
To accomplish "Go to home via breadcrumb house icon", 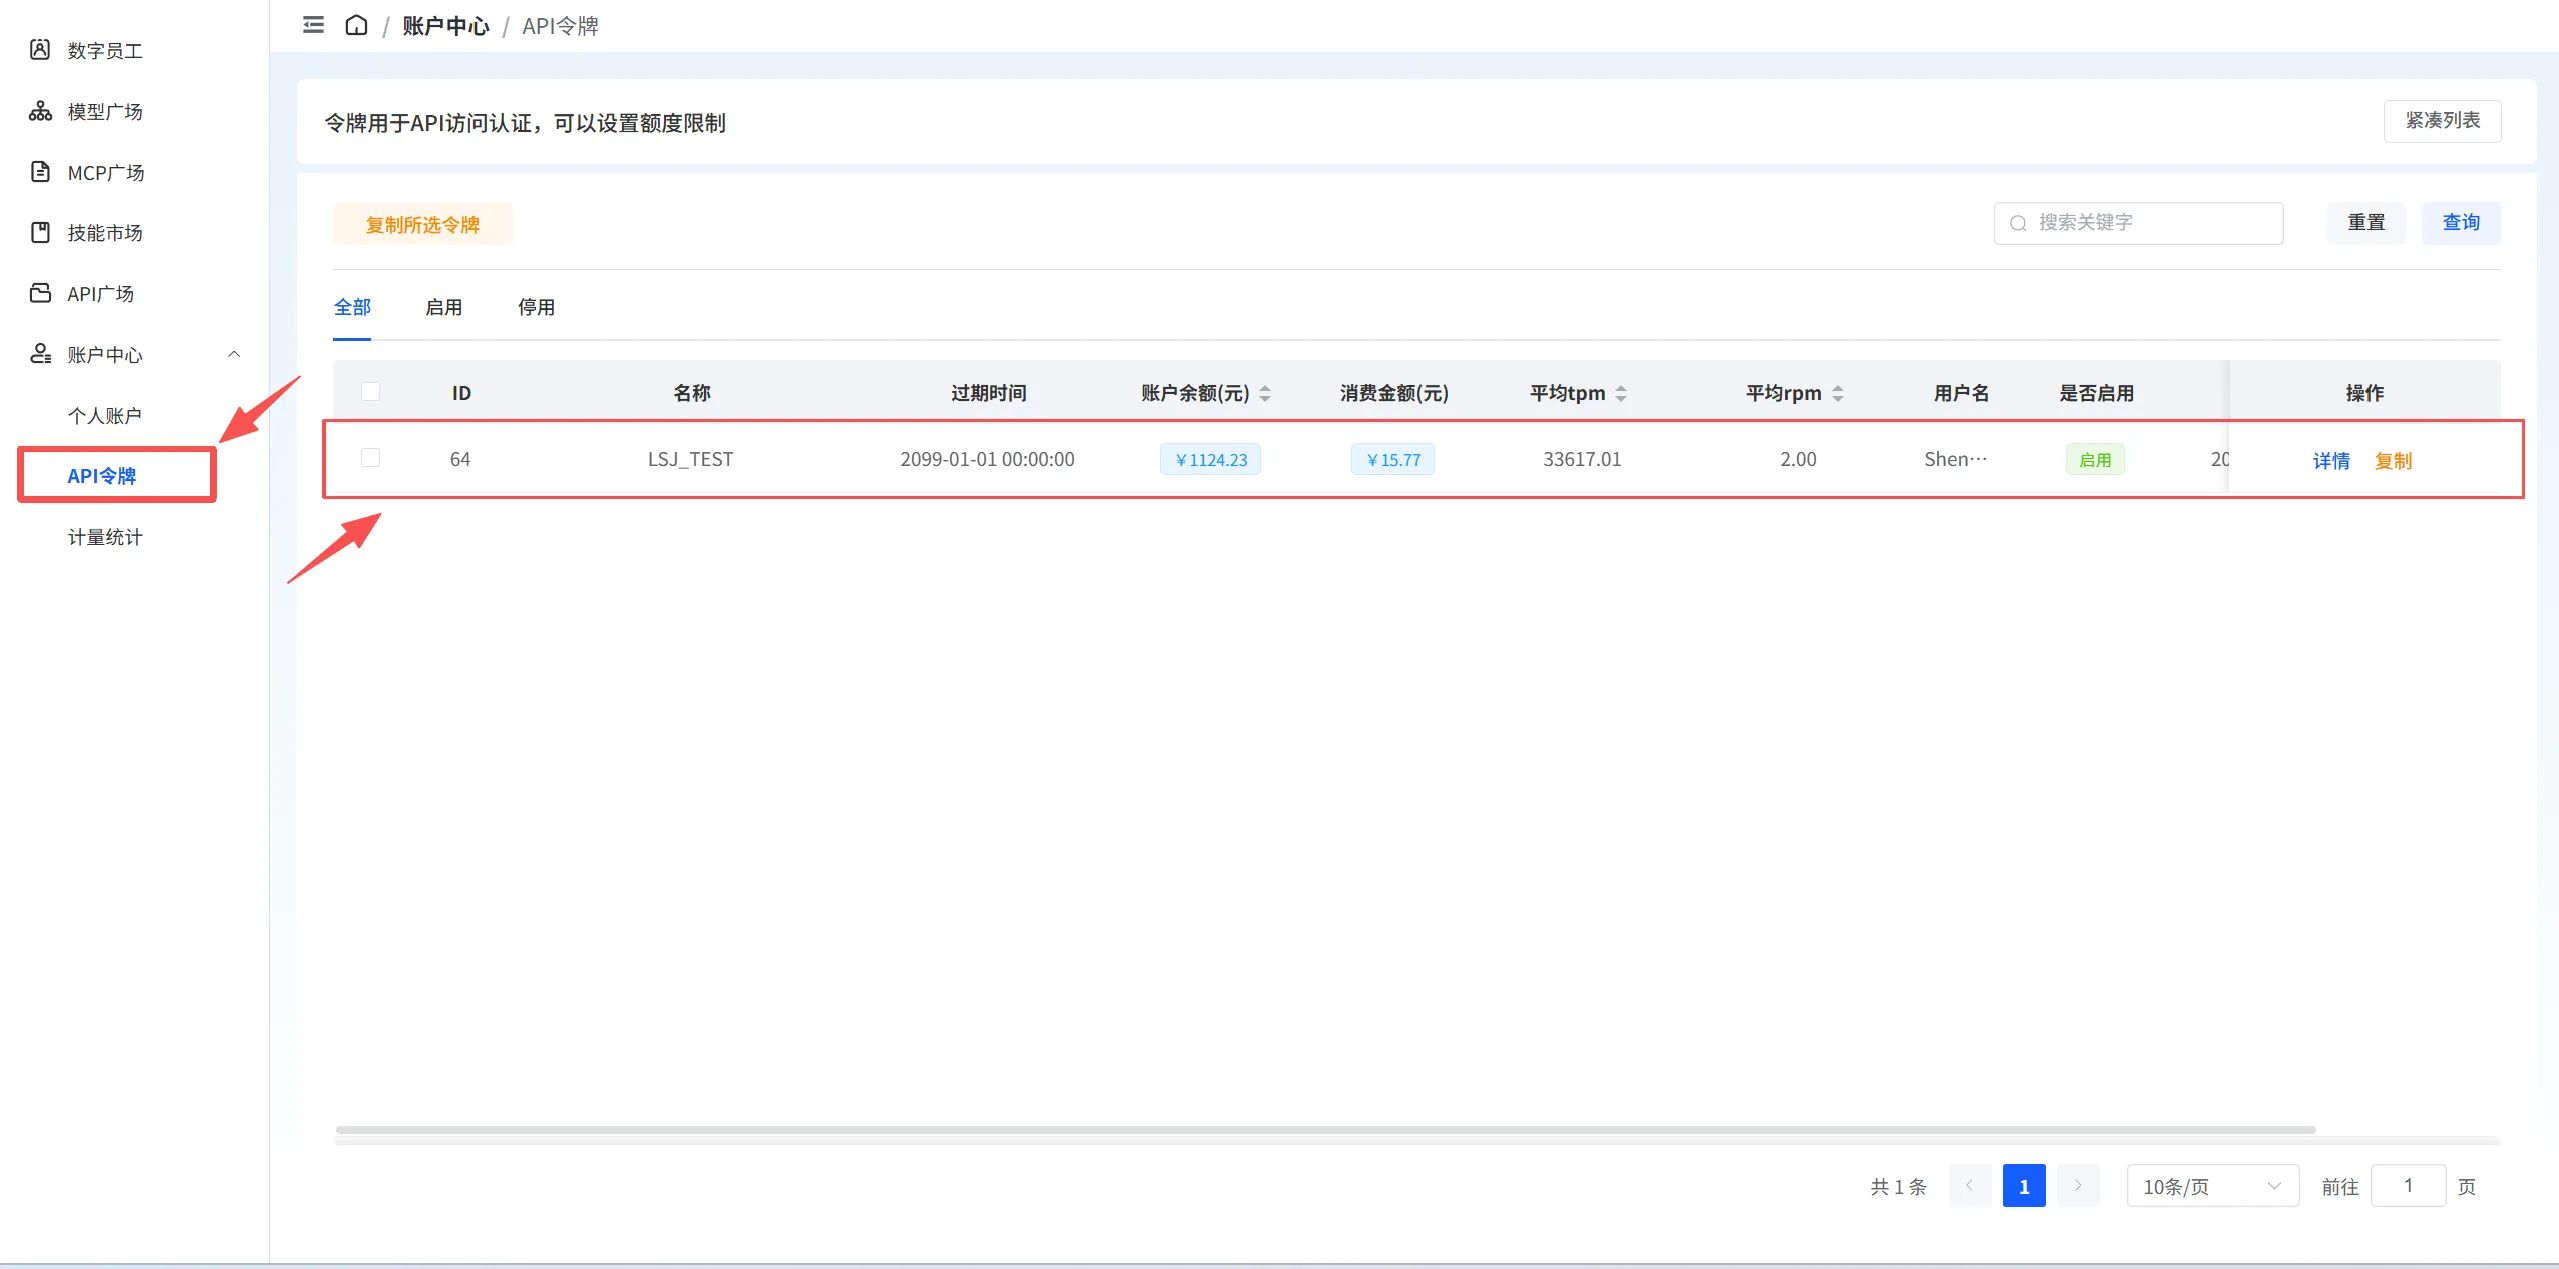I will [x=356, y=25].
